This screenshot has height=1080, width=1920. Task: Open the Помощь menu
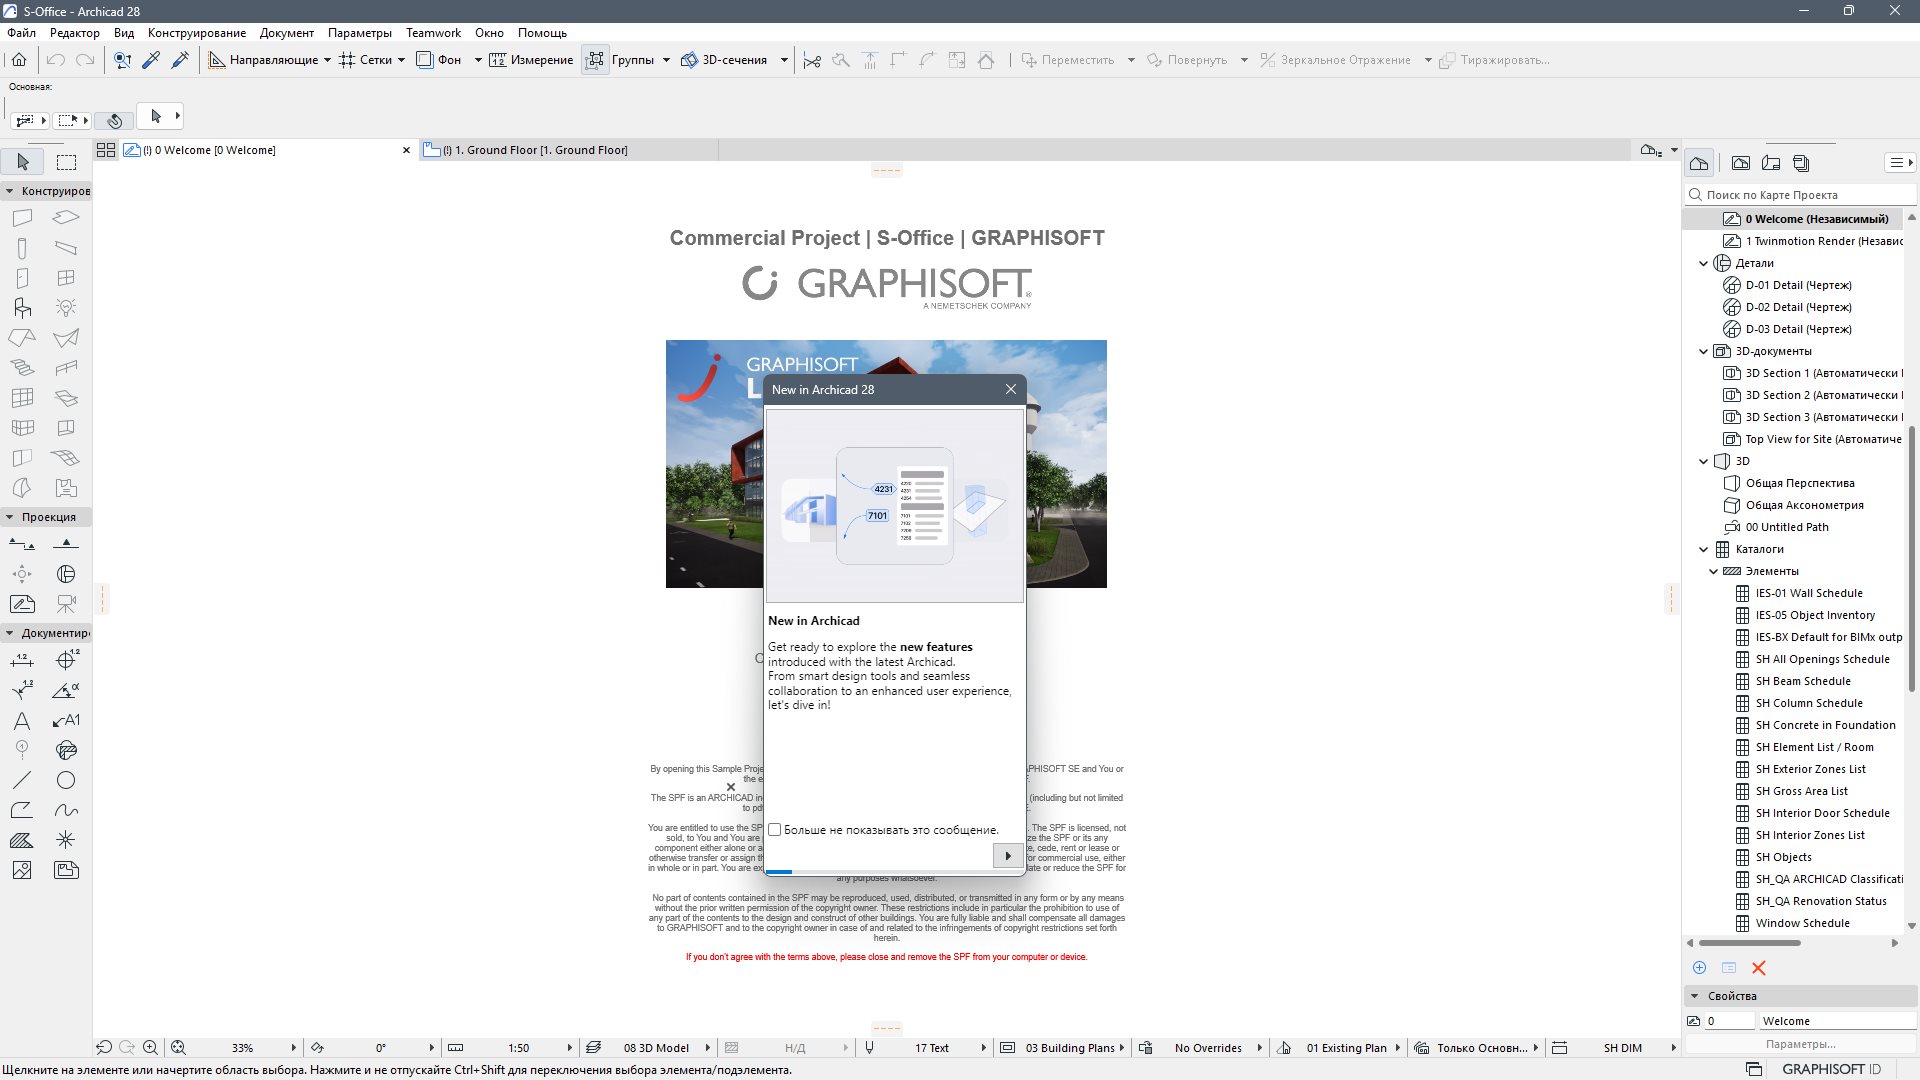pyautogui.click(x=542, y=33)
